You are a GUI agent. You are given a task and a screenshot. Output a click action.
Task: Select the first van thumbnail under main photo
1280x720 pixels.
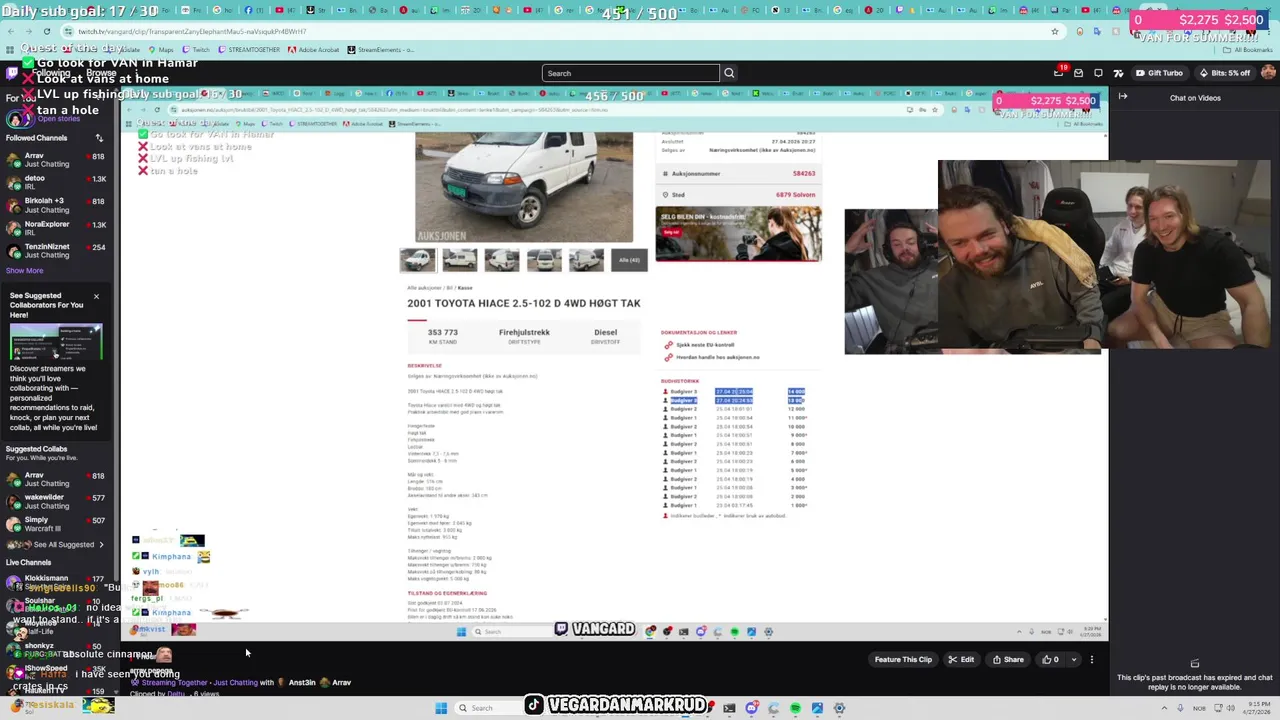pyautogui.click(x=418, y=260)
